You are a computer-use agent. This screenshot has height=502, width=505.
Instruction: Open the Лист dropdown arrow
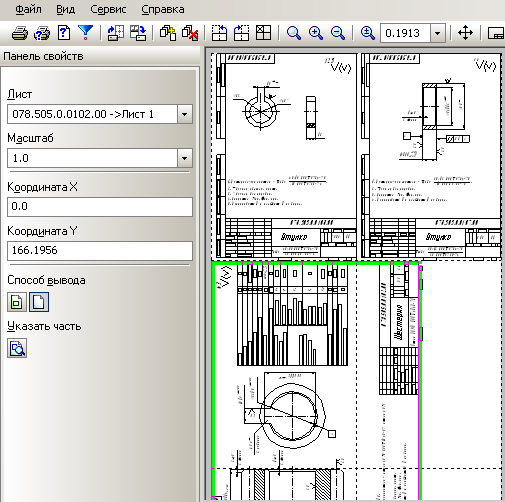point(185,114)
